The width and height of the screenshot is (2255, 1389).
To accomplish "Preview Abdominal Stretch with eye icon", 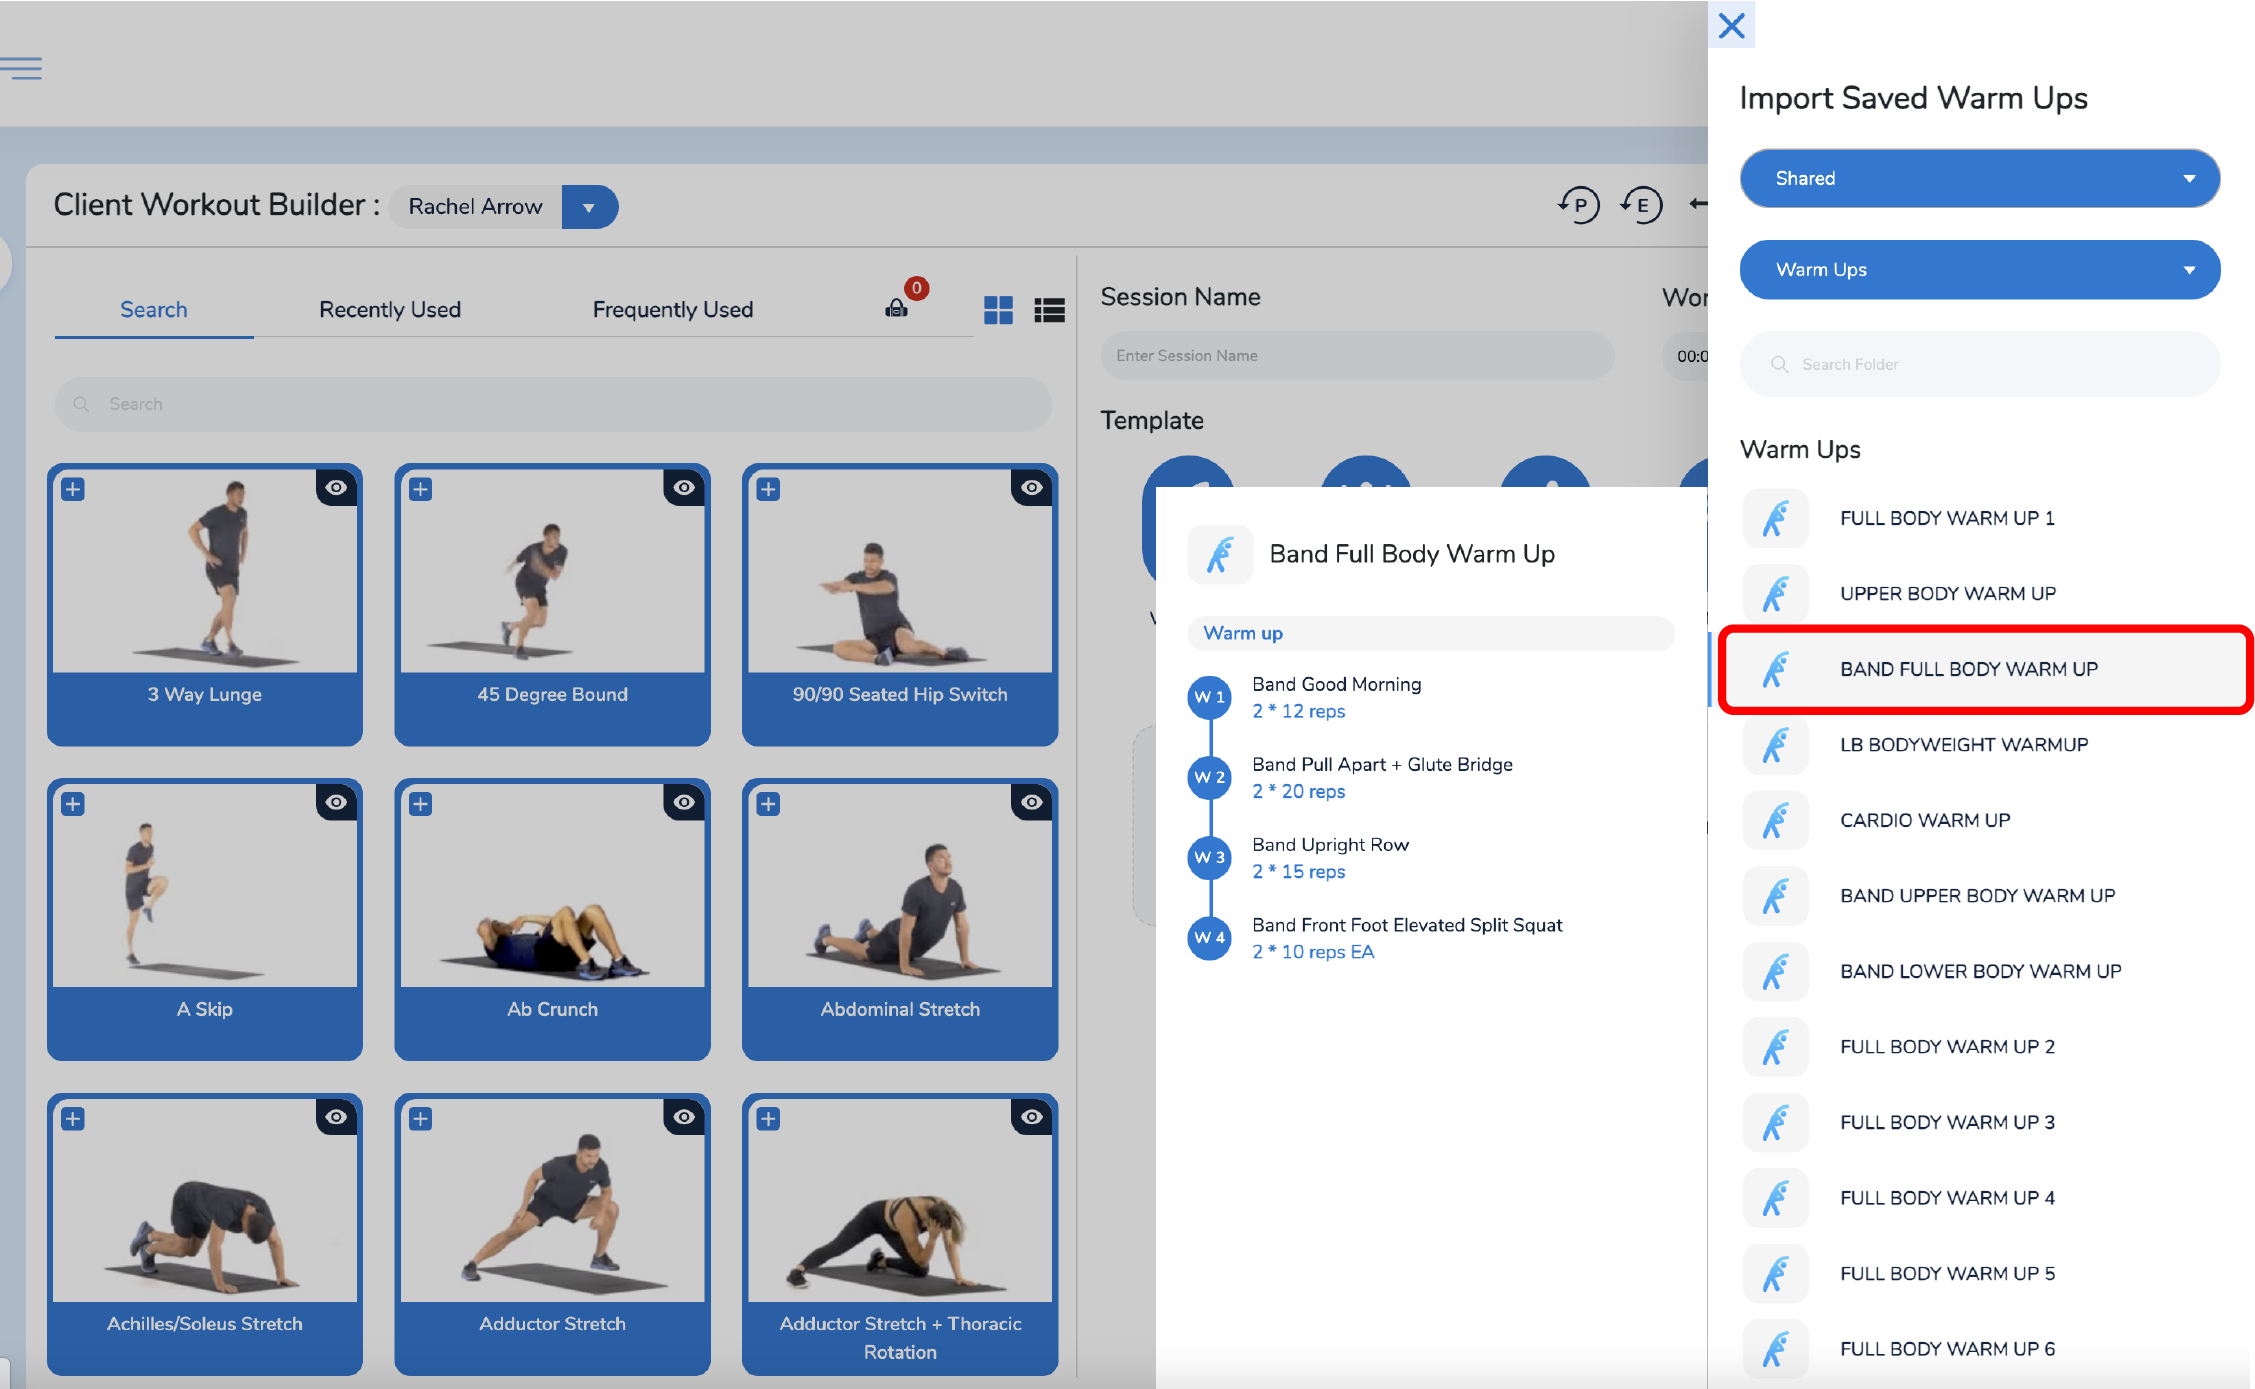I will [x=1032, y=802].
